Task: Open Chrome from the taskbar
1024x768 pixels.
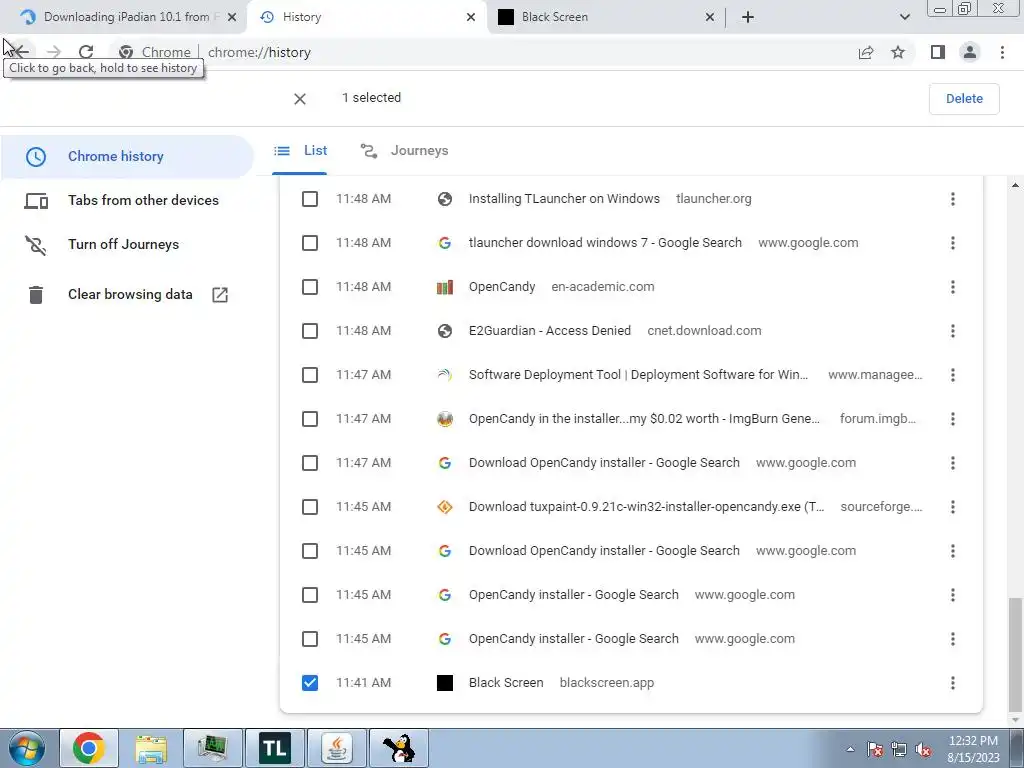Action: click(89, 748)
